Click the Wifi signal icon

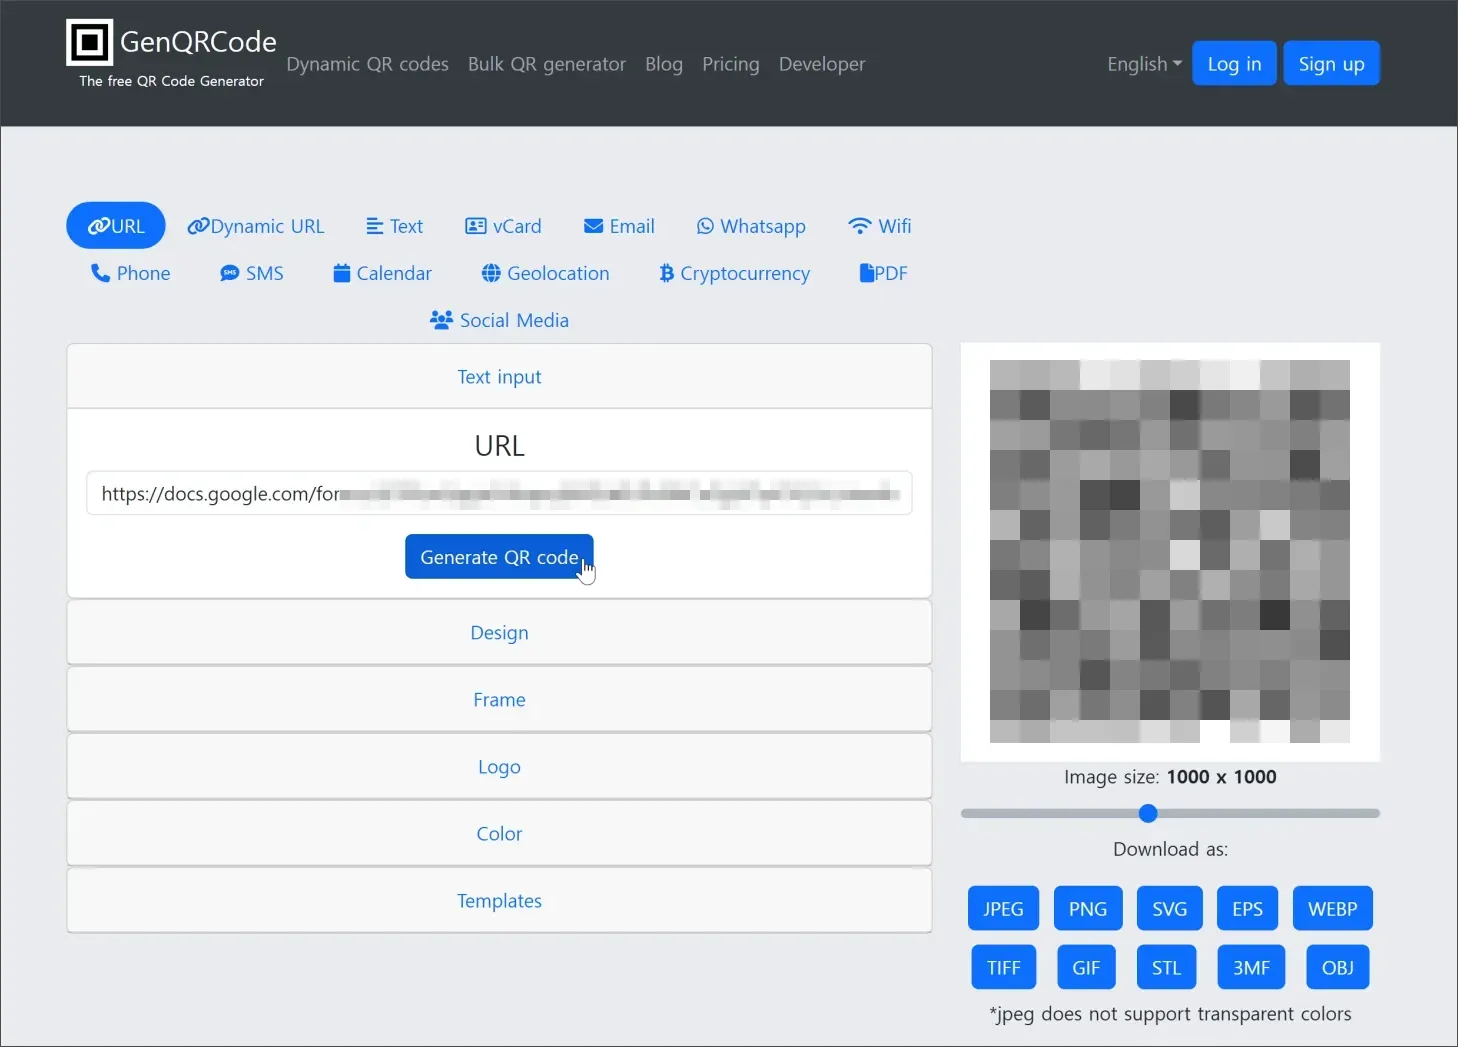pyautogui.click(x=859, y=226)
